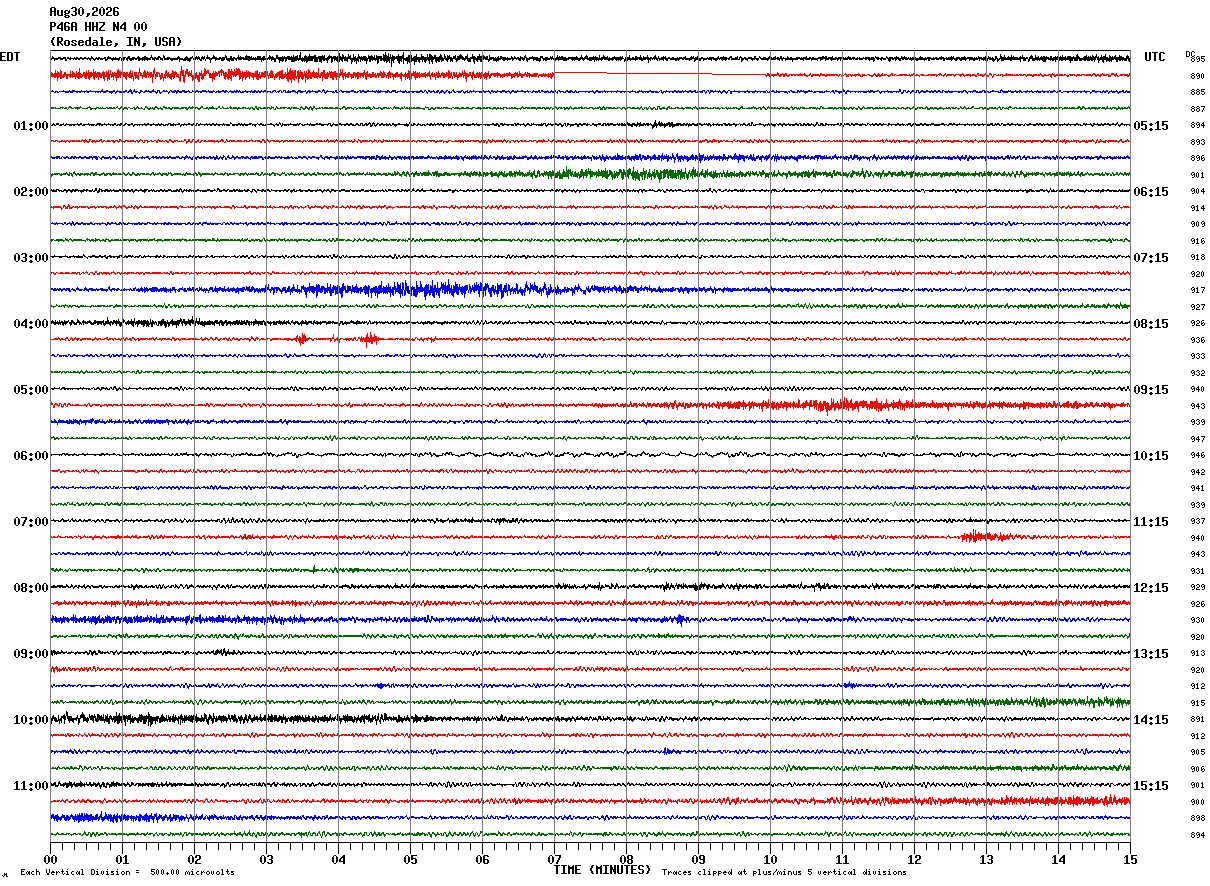Select the 14:15 UTC time label
This screenshot has height=886, width=1210.
pyautogui.click(x=1150, y=720)
